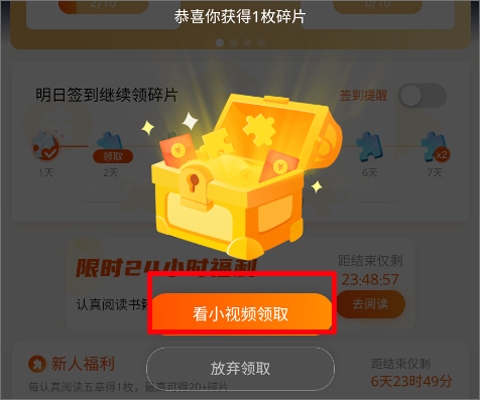Select the first carousel page dot
Screen dimensions: 480x400
[x=220, y=43]
